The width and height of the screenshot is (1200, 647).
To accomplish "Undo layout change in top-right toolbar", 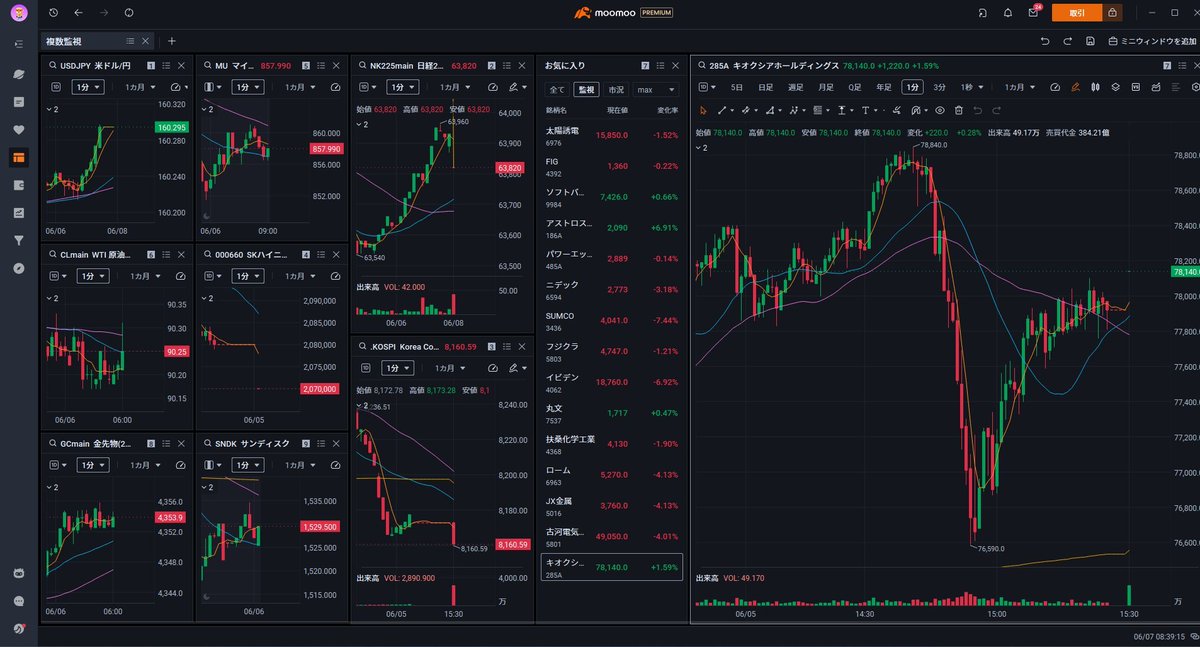I will click(1045, 41).
